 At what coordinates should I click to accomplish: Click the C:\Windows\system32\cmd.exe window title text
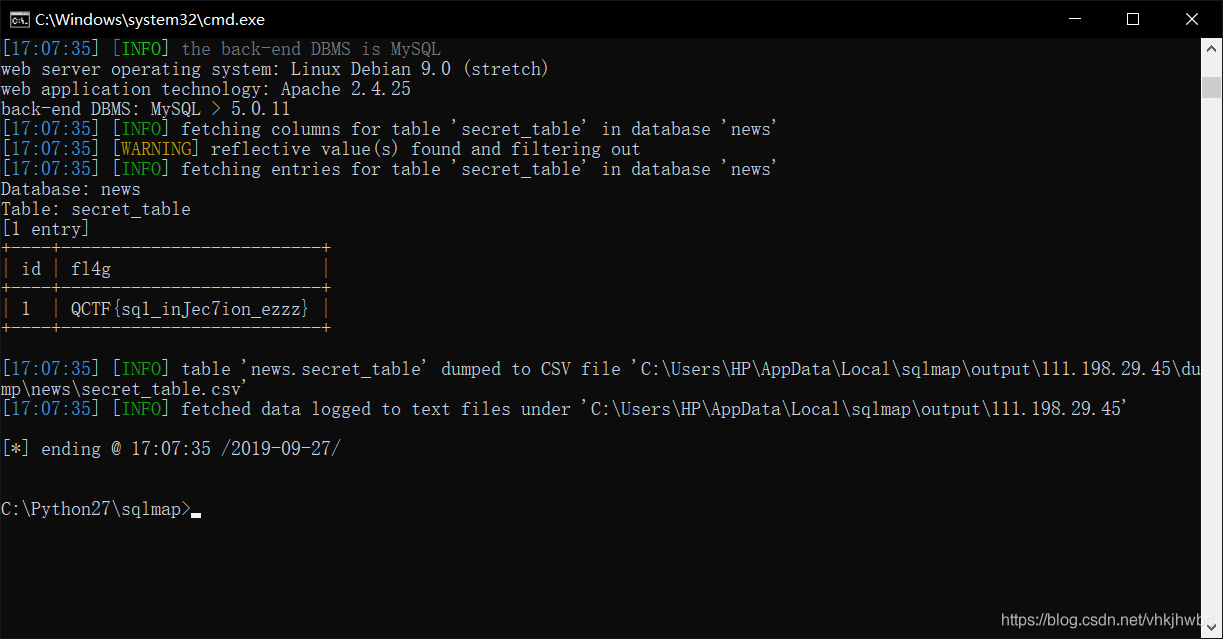tap(150, 19)
